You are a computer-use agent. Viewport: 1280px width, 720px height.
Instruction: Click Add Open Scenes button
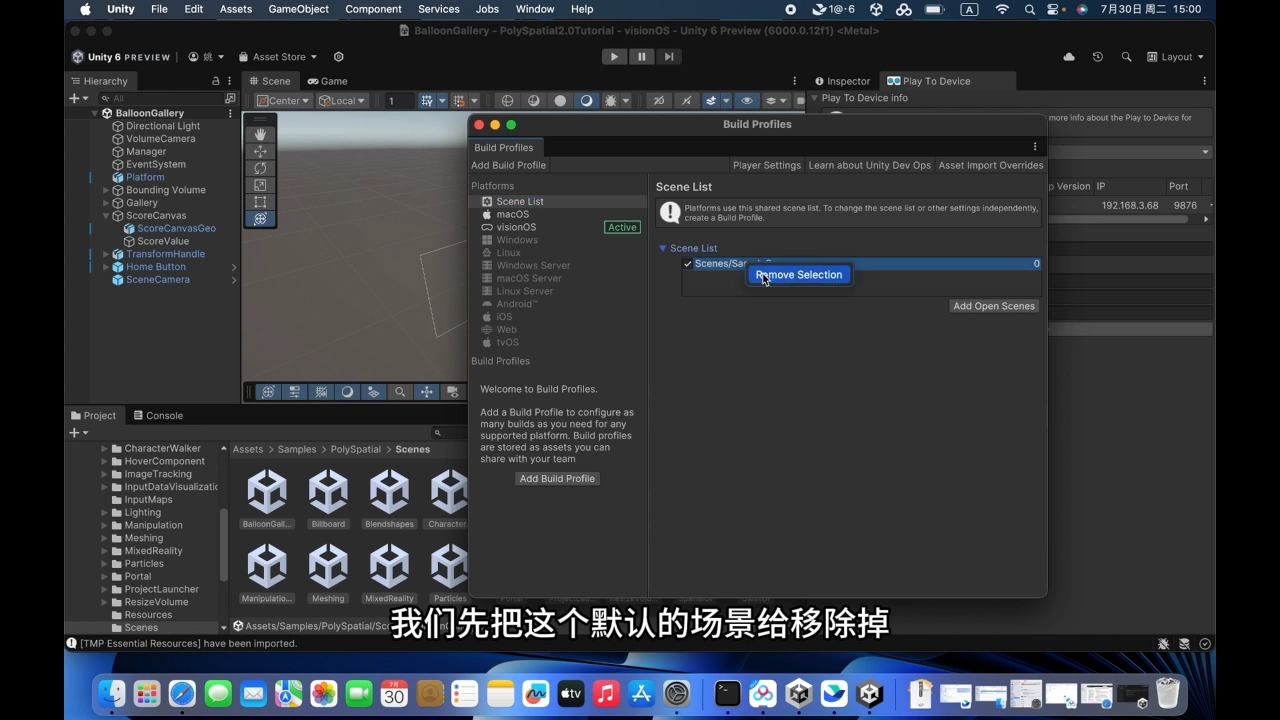pos(994,306)
